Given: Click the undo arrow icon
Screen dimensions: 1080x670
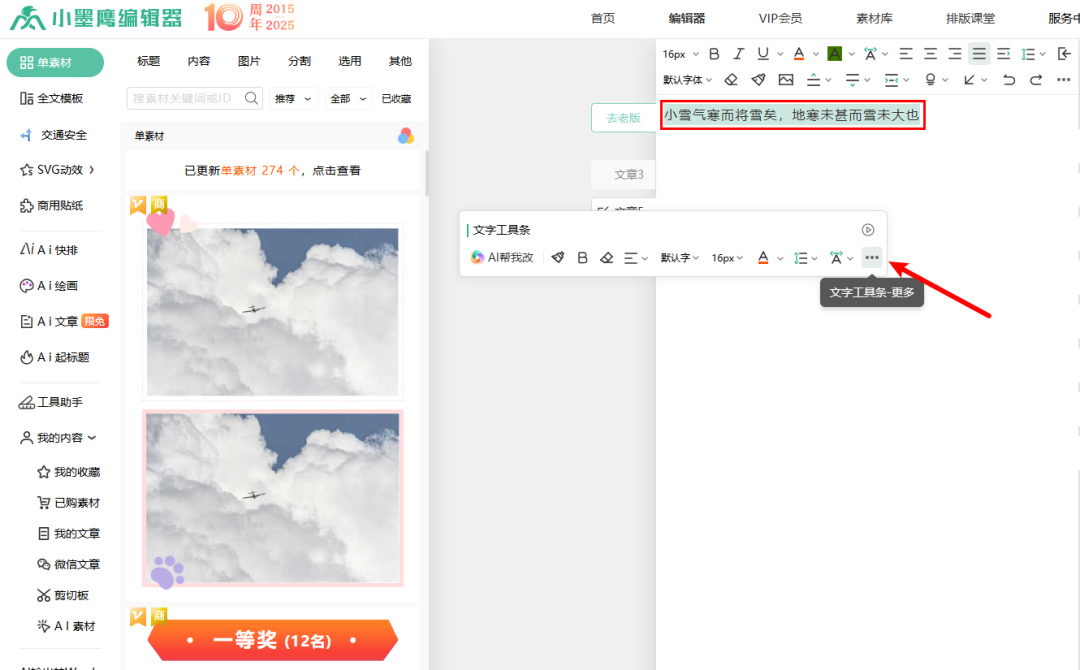Looking at the screenshot, I should coord(1009,80).
